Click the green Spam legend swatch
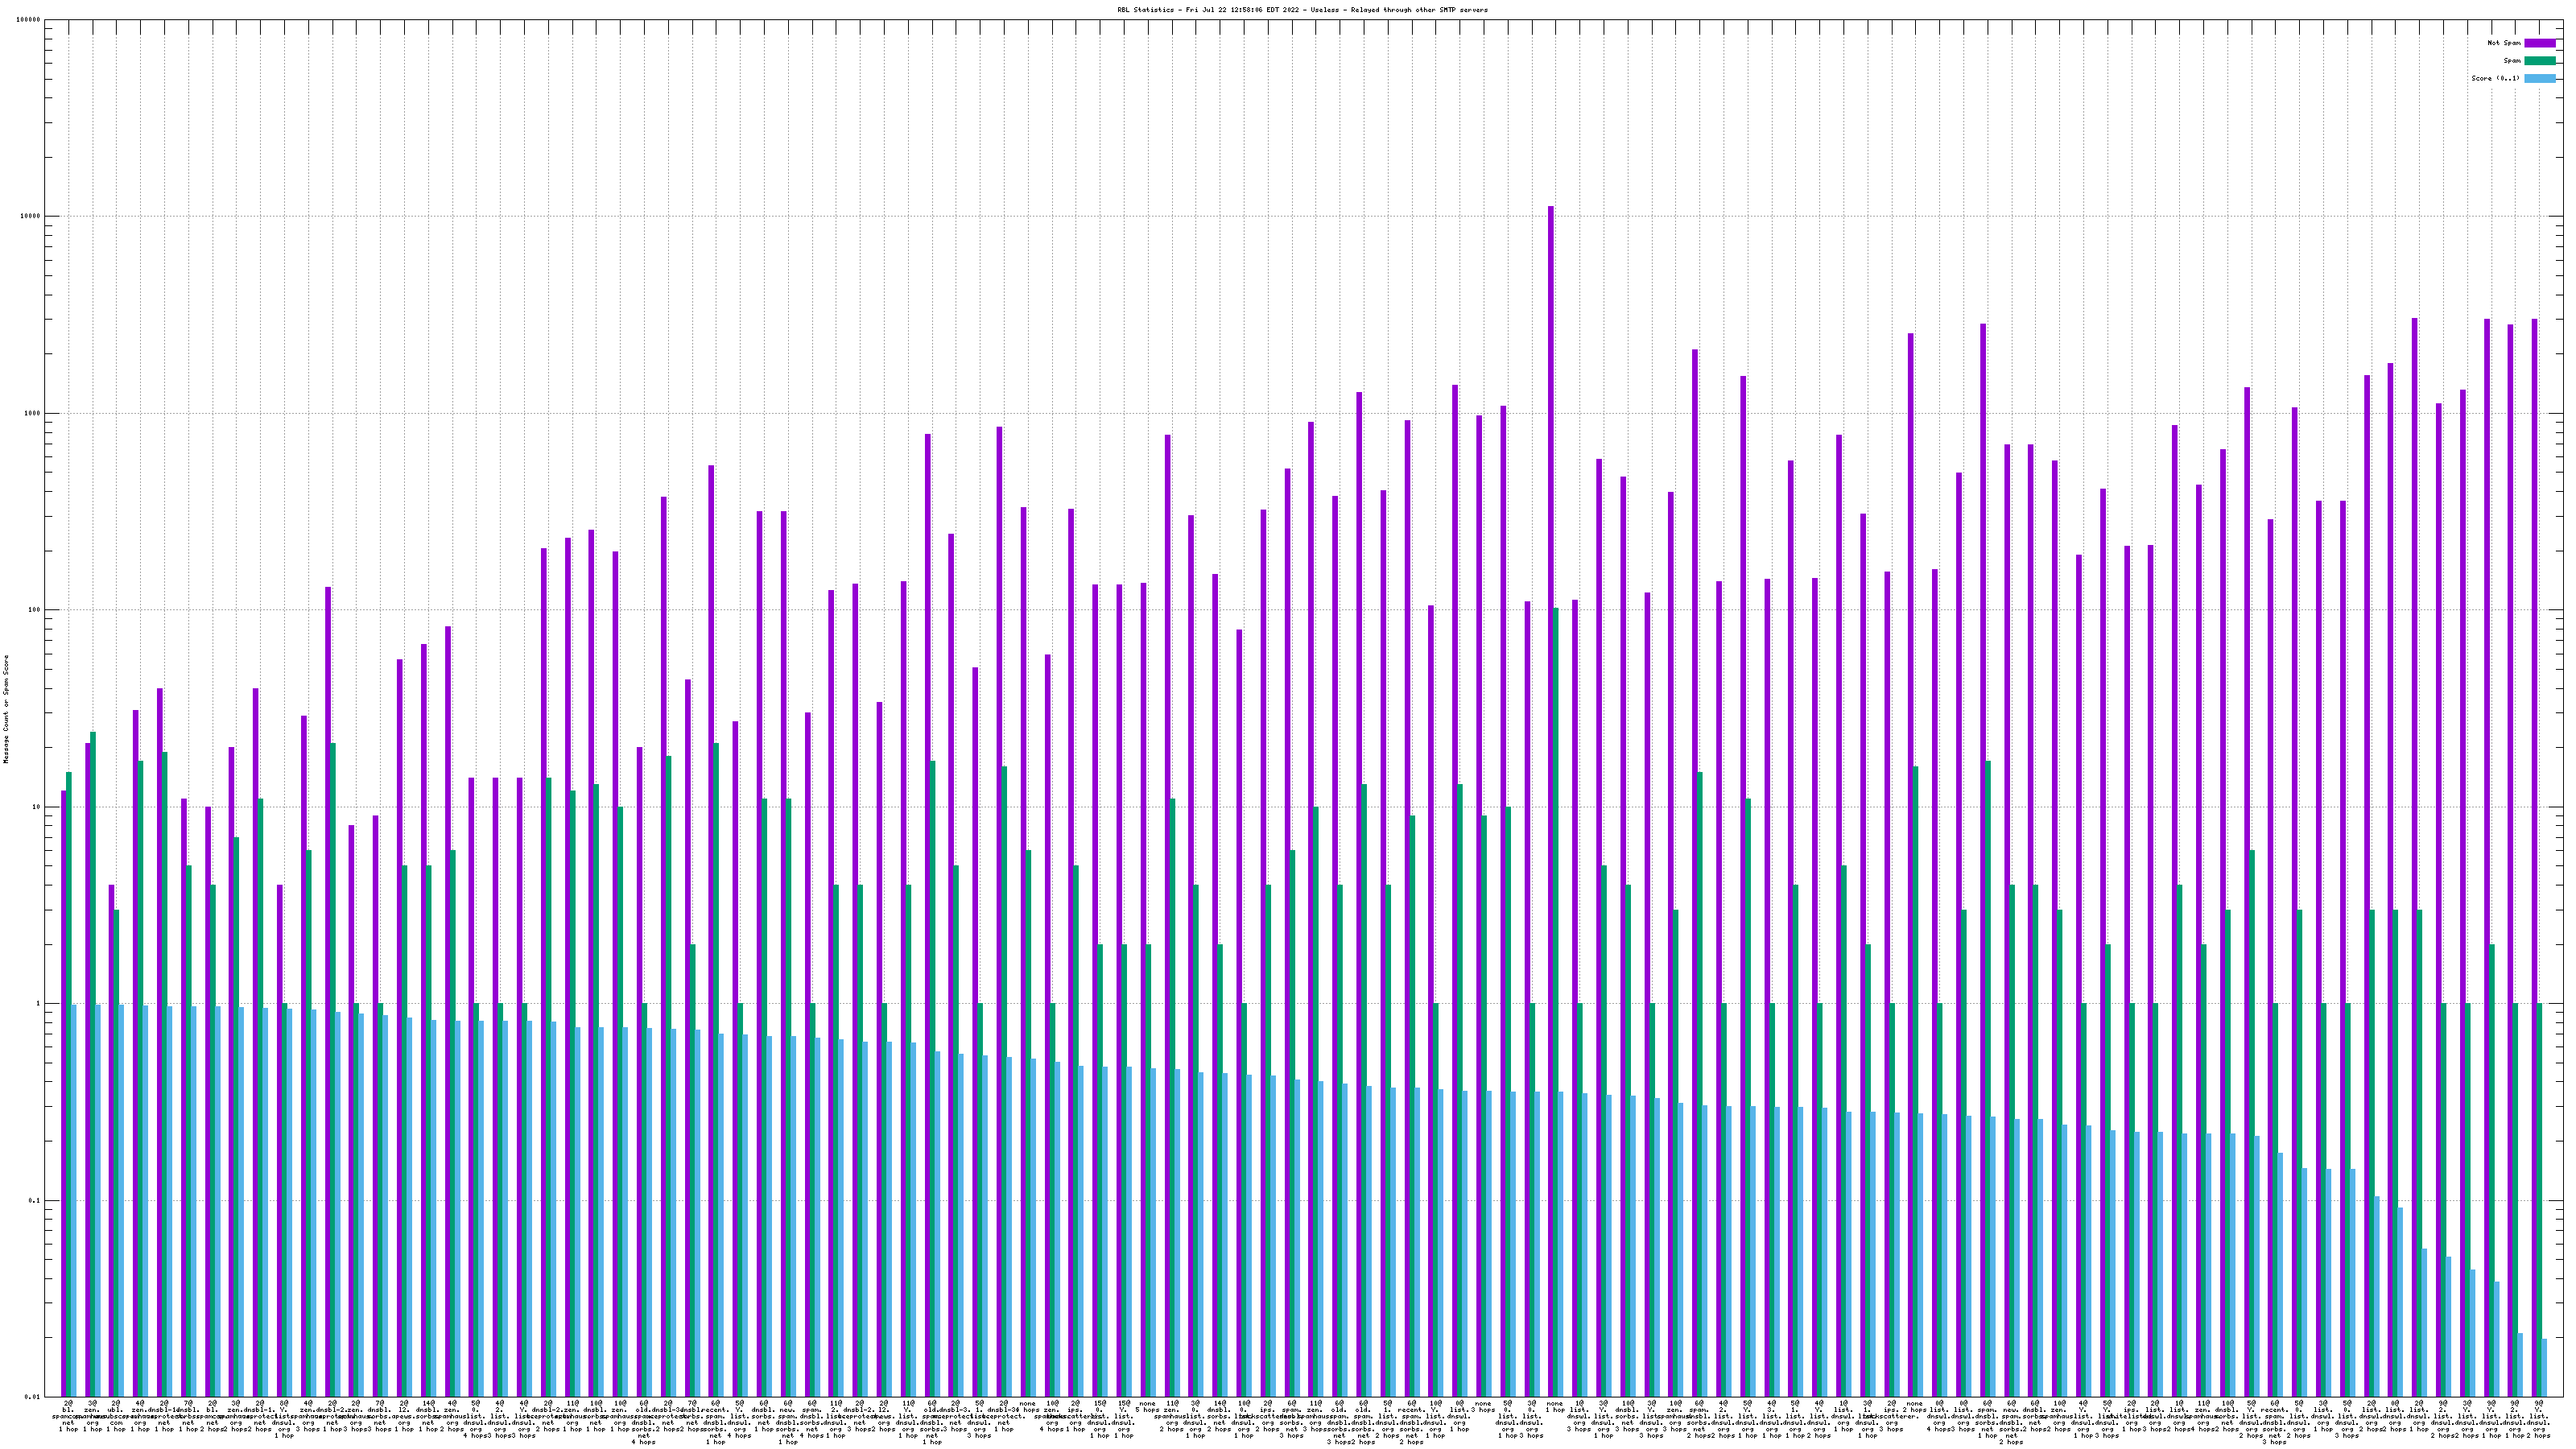Screen dimensions: 2576x1449 pos(2539,61)
